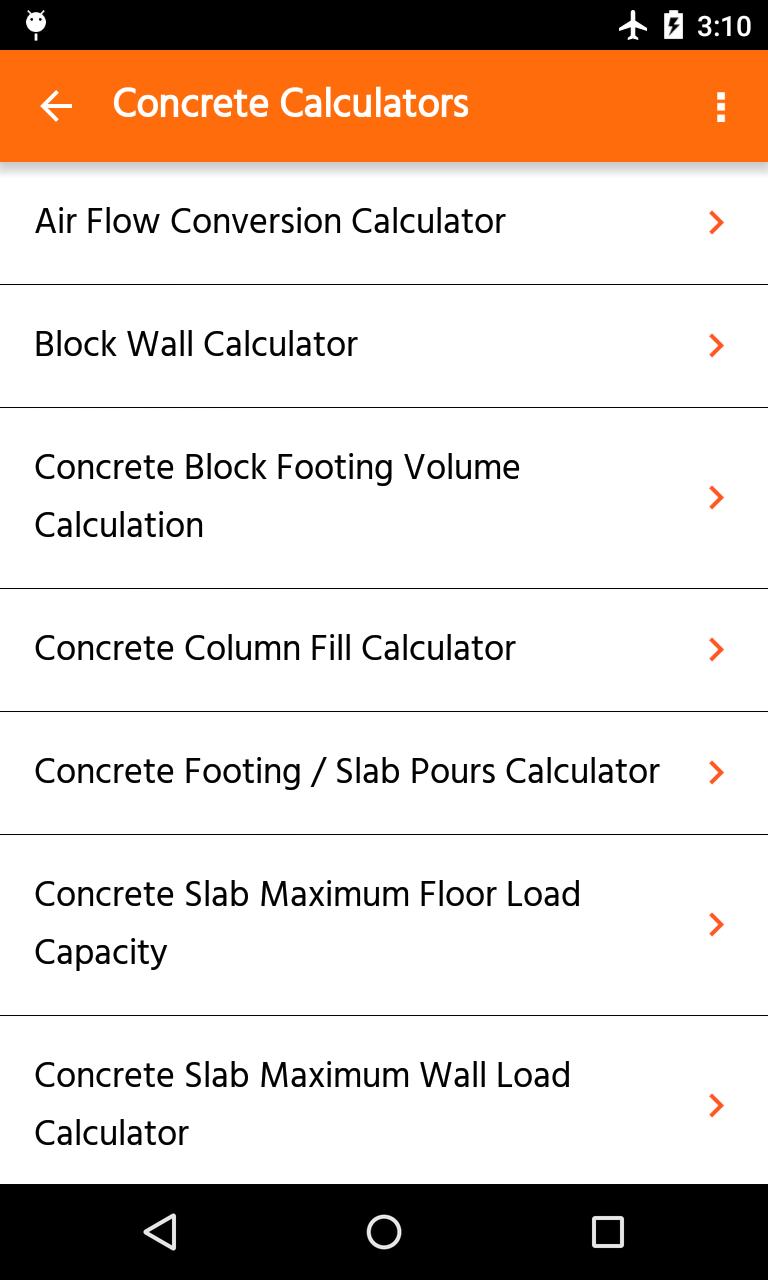The width and height of the screenshot is (768, 1280).
Task: Open Air Flow Conversion Calculator
Action: 270,222
